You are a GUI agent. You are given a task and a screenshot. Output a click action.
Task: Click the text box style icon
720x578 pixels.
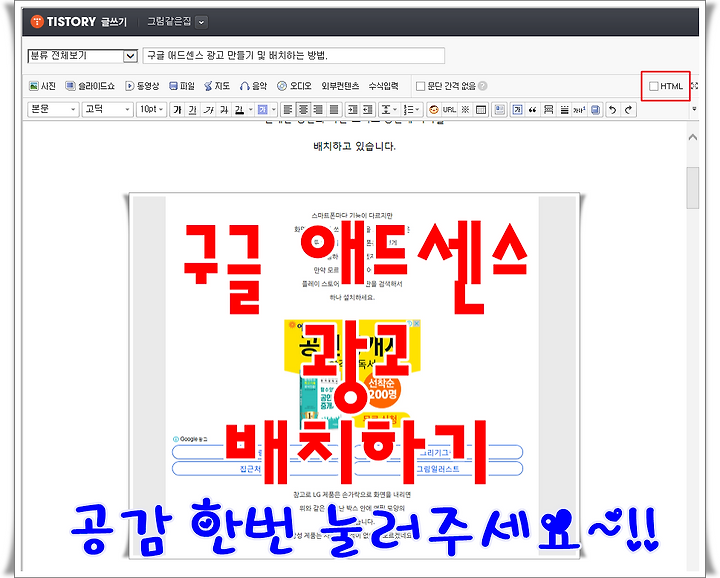518,110
